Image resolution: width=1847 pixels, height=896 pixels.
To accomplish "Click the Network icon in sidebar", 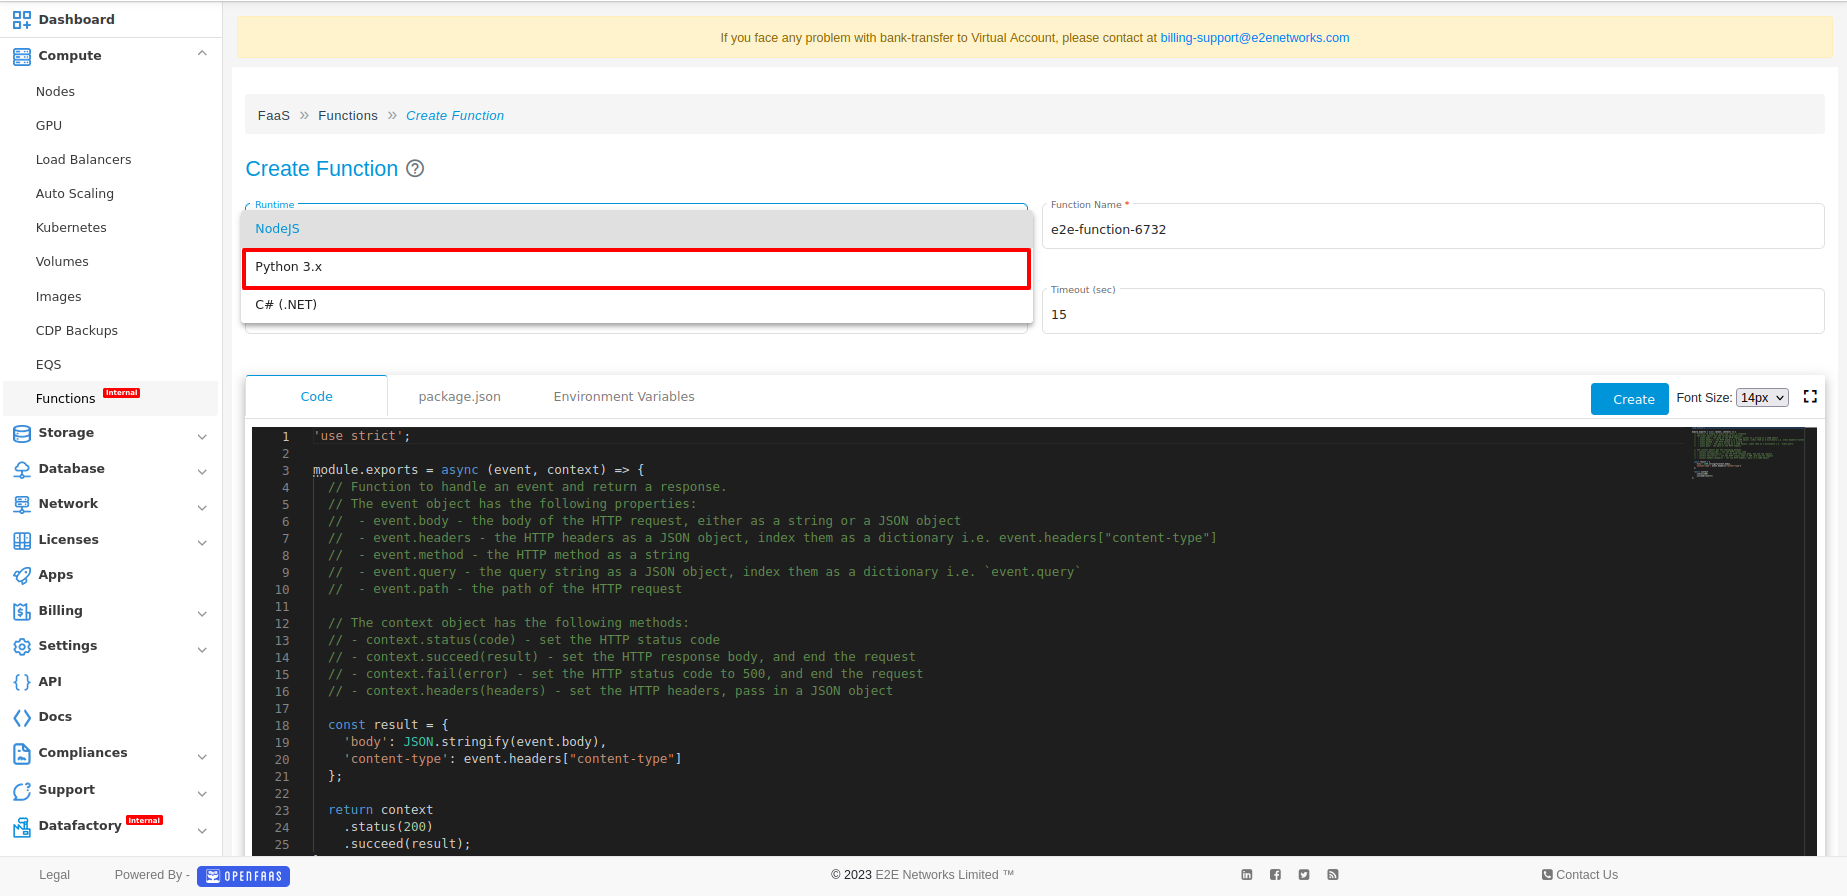I will point(22,504).
